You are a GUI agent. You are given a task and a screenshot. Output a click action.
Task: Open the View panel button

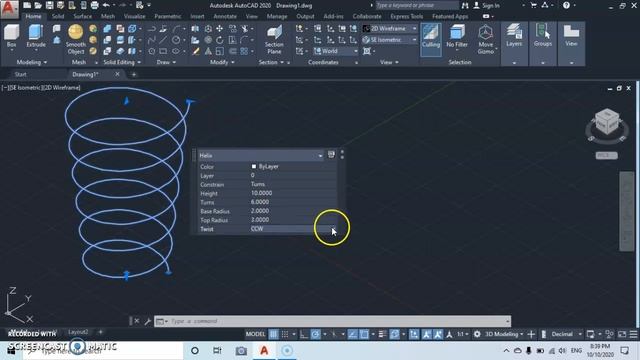[x=571, y=36]
